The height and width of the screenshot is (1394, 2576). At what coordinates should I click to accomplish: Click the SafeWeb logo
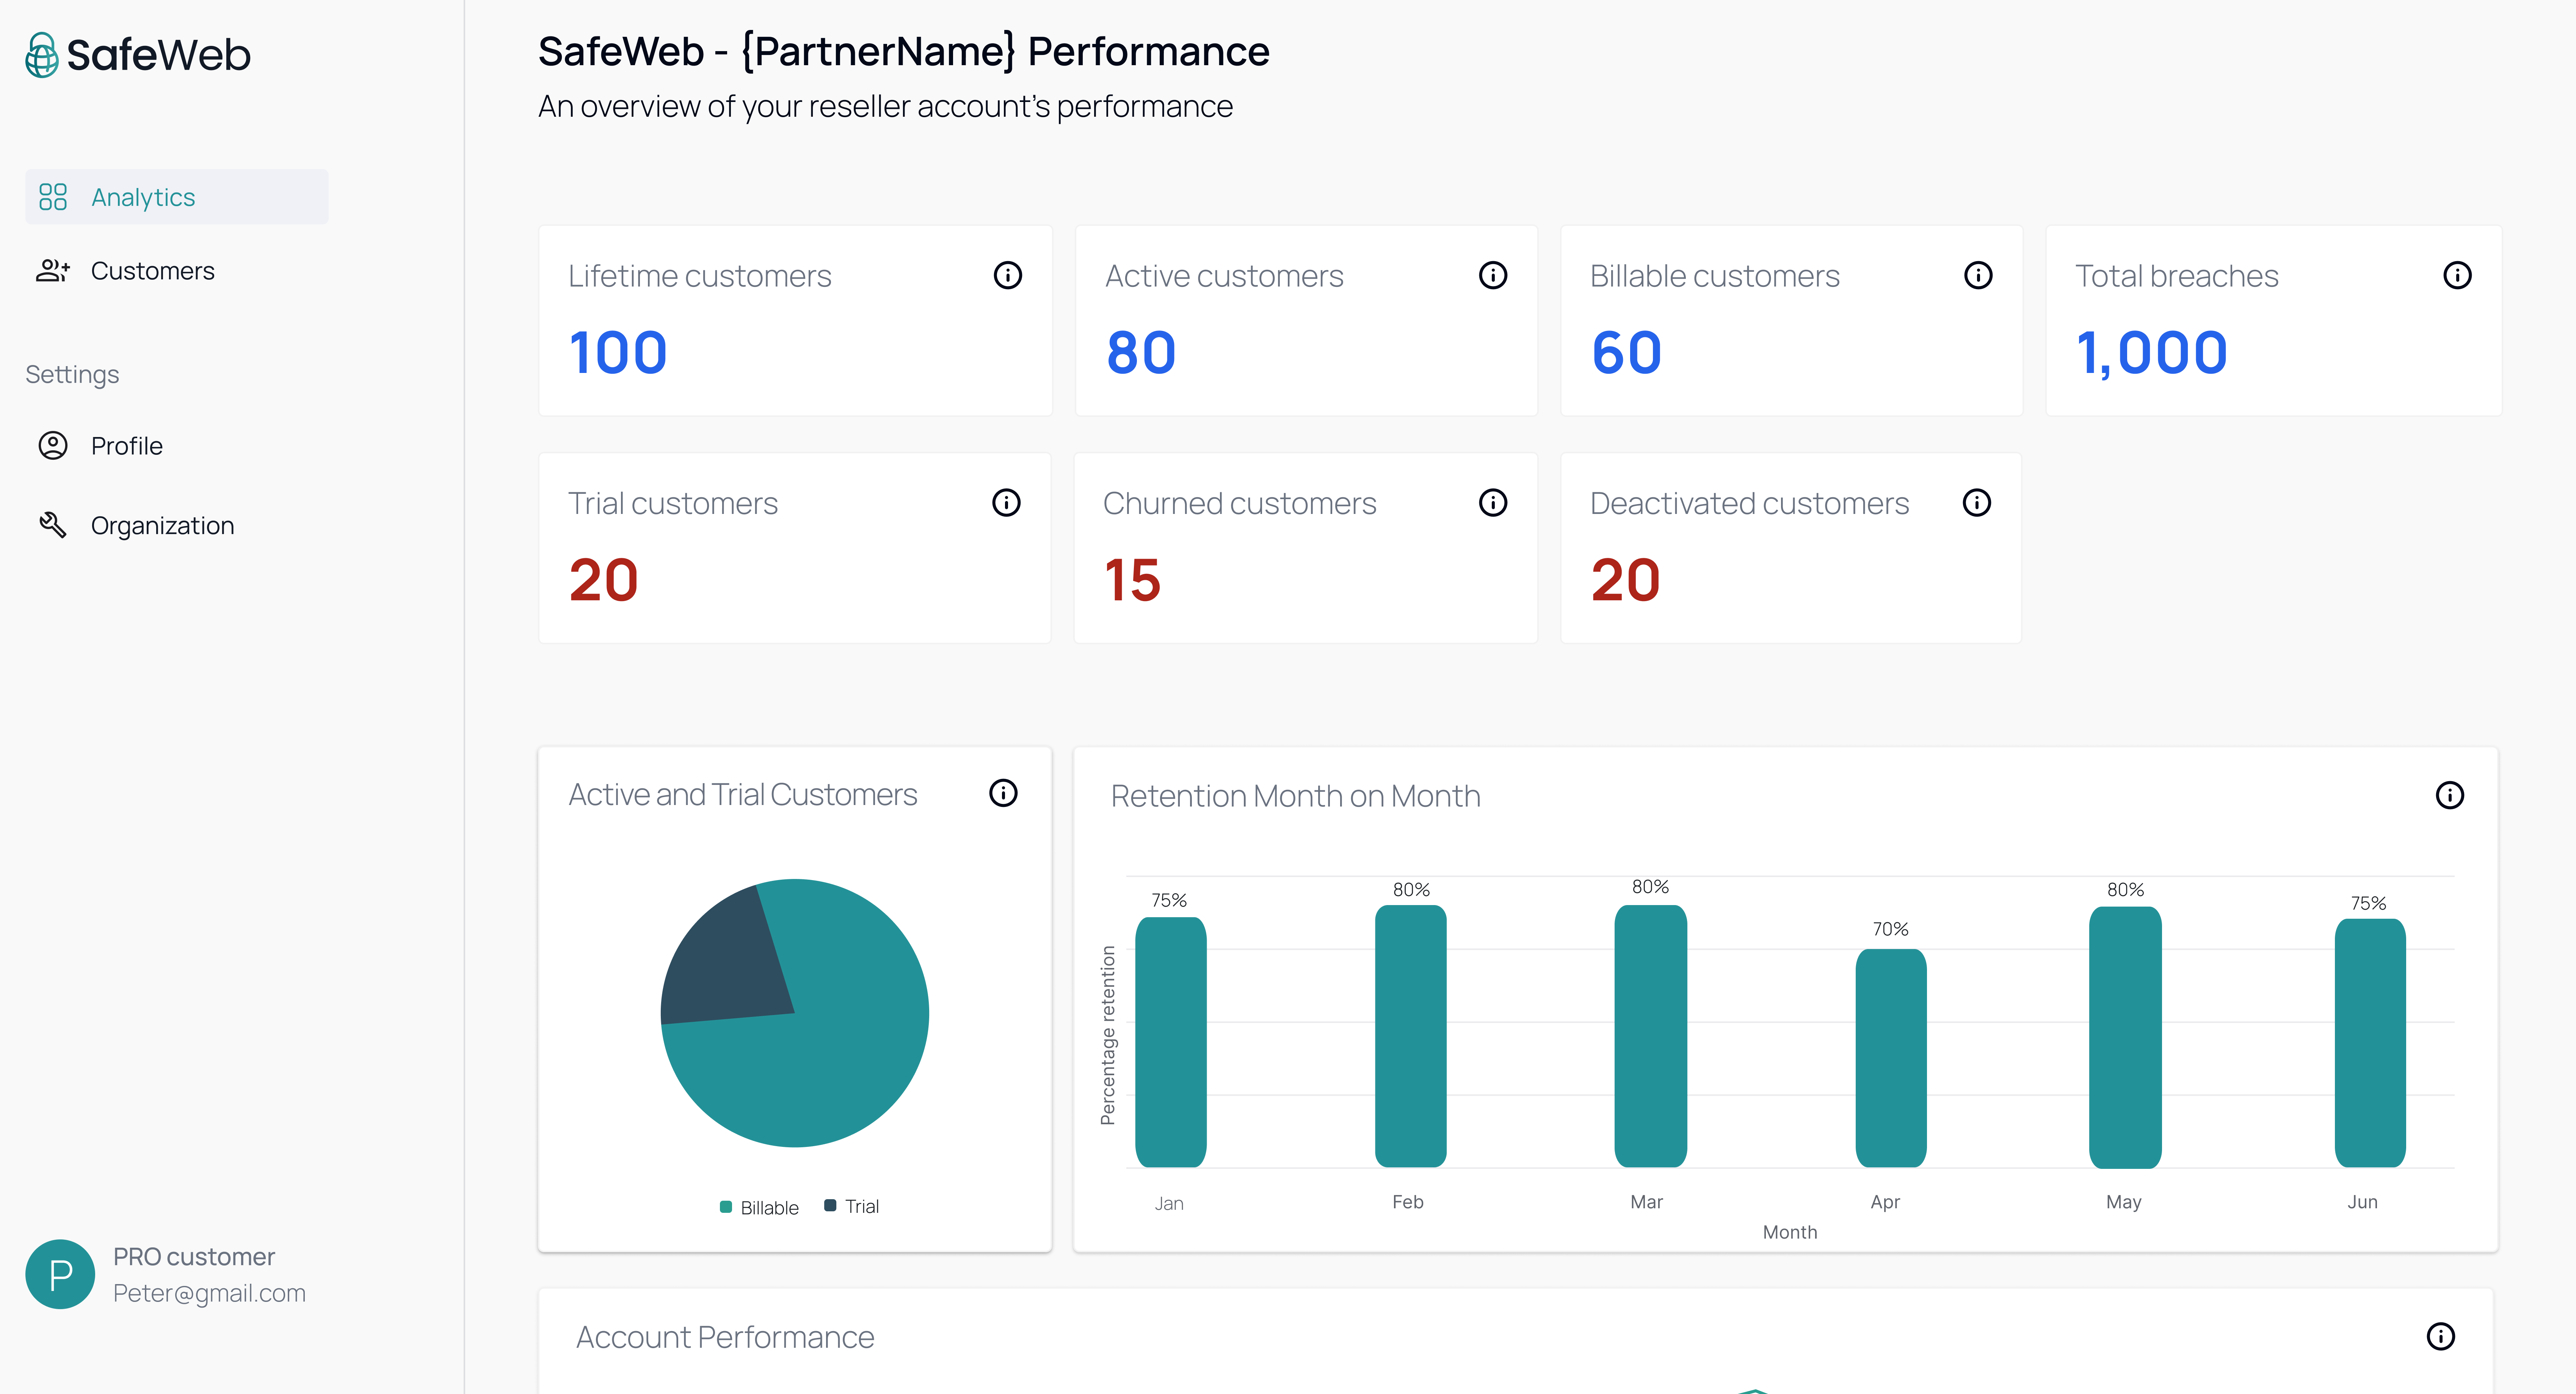click(x=138, y=55)
